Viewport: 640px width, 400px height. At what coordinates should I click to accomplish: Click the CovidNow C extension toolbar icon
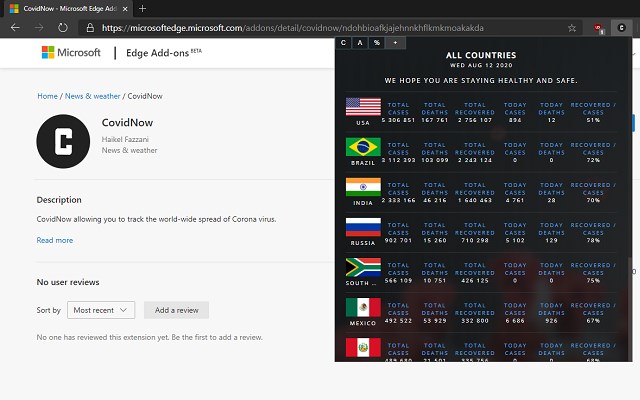coord(621,28)
